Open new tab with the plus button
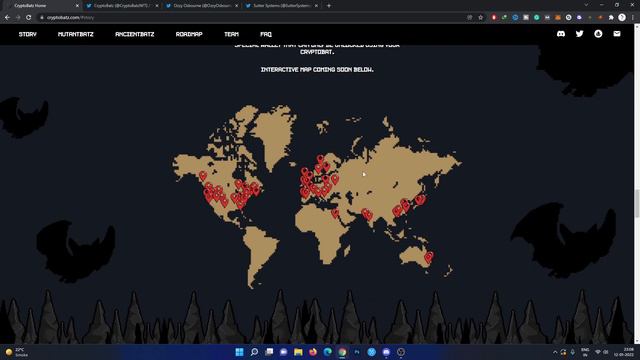Image resolution: width=640 pixels, height=360 pixels. (x=329, y=6)
